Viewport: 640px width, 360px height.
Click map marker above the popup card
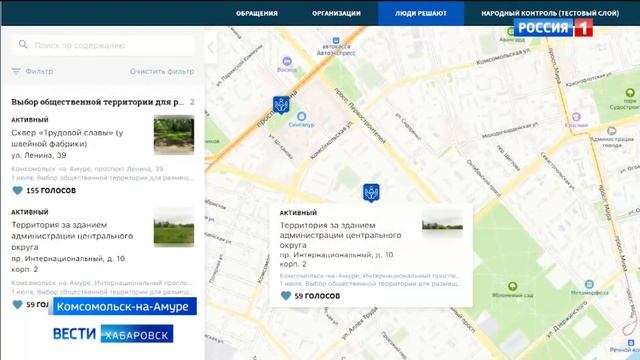coord(371,193)
